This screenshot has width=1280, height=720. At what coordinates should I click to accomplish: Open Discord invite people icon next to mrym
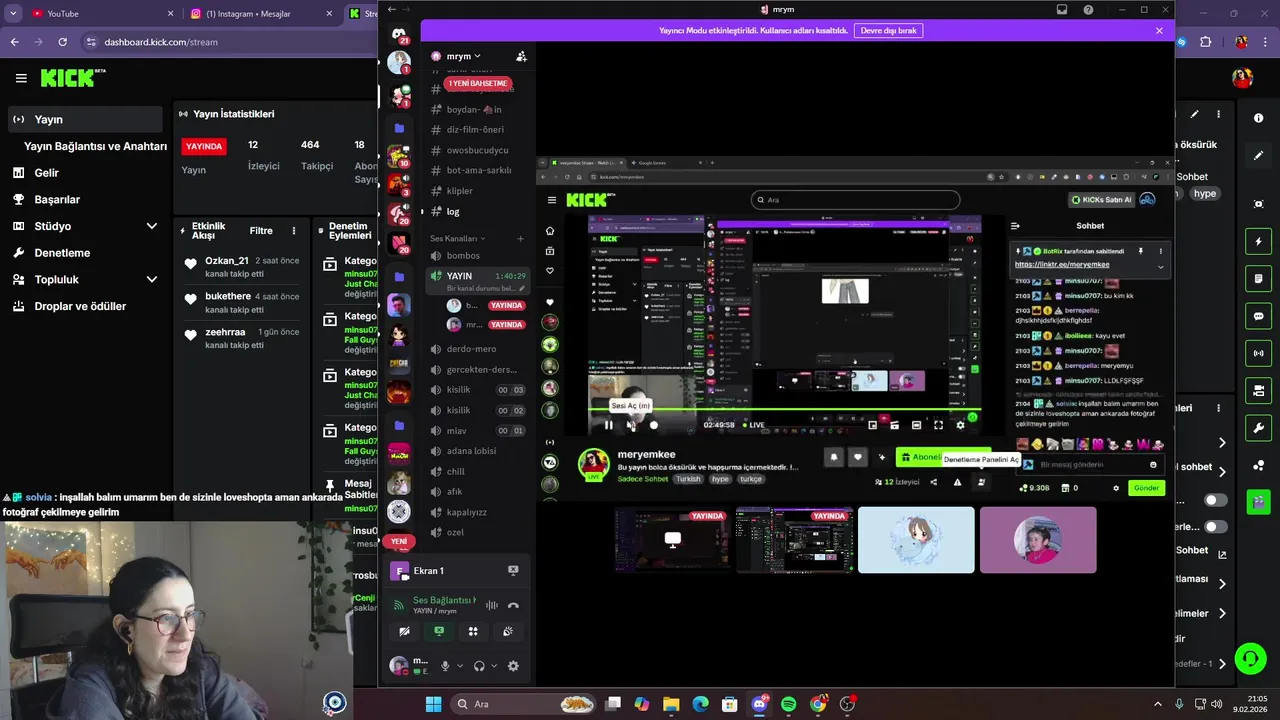coord(521,56)
